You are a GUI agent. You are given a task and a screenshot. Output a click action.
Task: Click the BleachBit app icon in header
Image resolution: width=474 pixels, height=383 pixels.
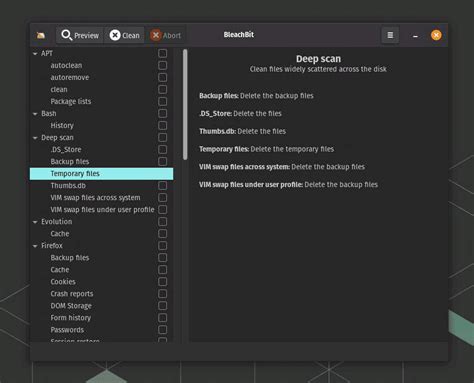(41, 35)
